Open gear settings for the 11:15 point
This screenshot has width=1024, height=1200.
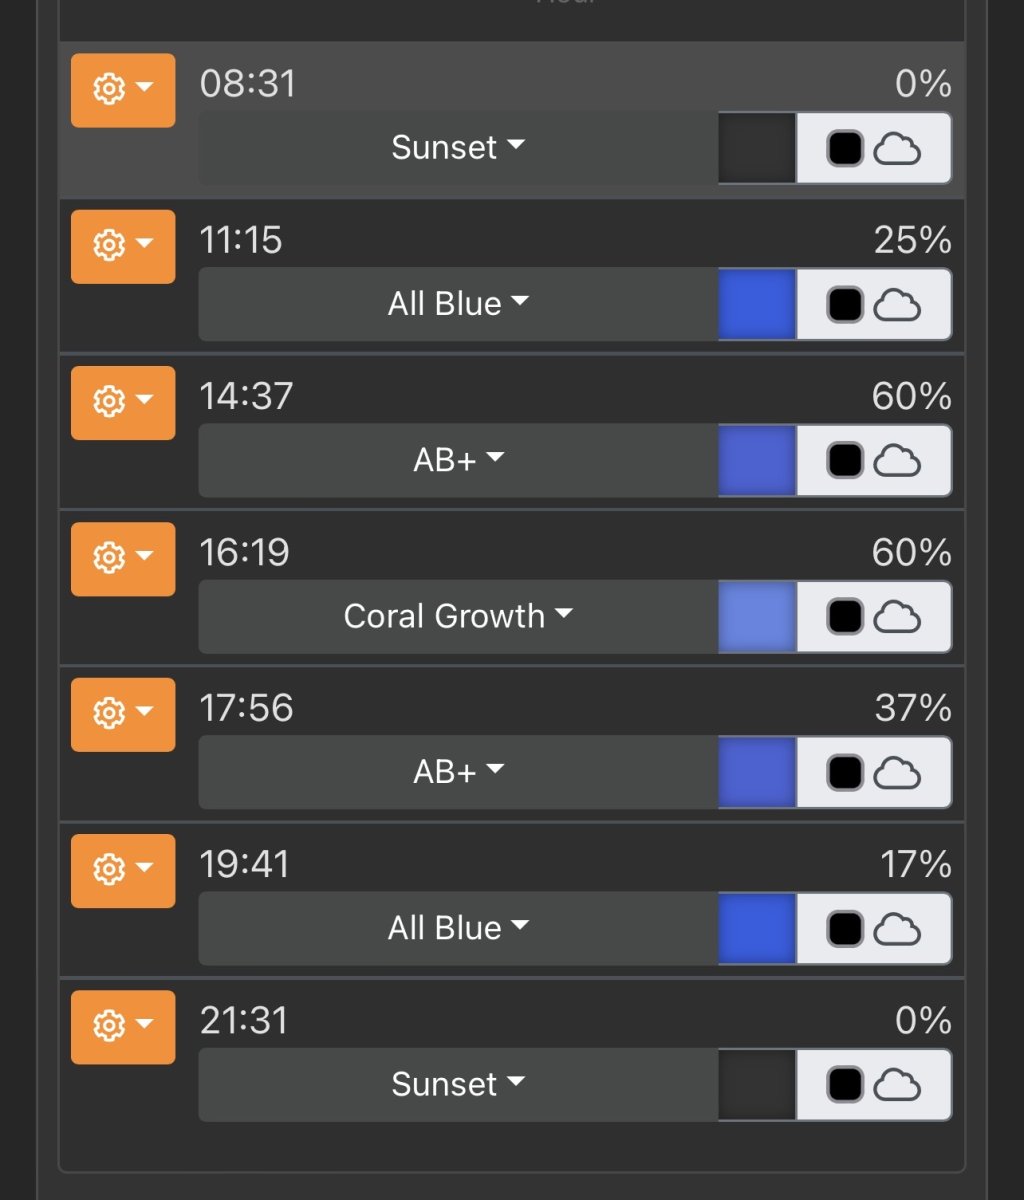pyautogui.click(x=123, y=246)
